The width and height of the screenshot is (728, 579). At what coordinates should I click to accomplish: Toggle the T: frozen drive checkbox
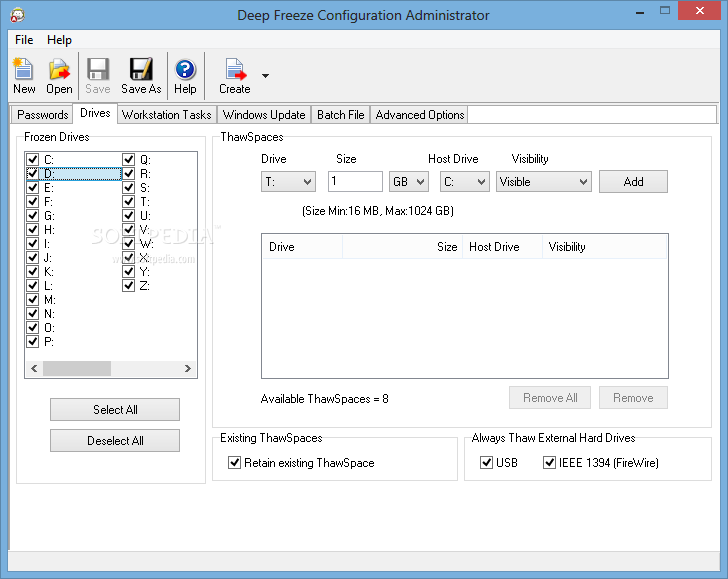pos(129,202)
